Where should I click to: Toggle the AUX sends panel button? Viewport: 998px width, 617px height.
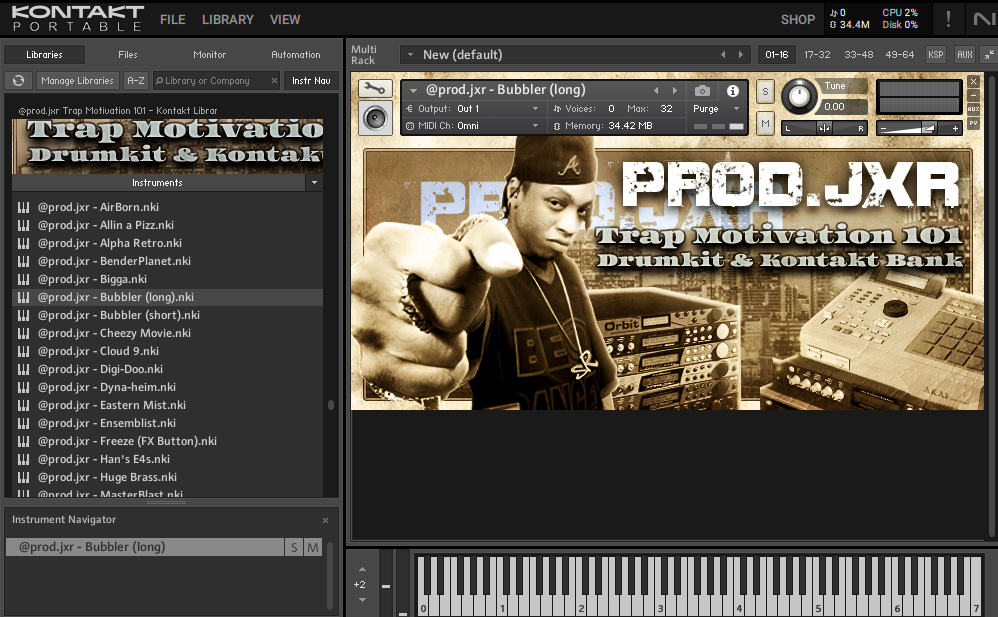(964, 55)
